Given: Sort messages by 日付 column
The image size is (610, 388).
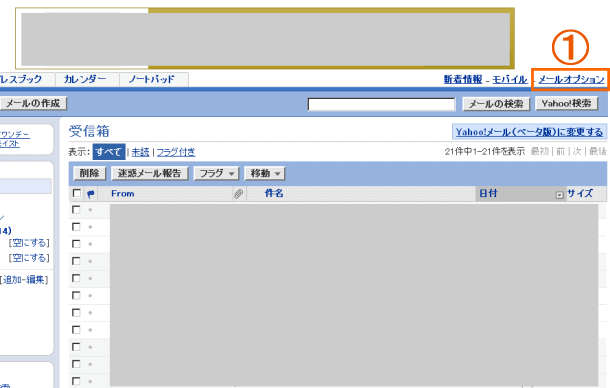Looking at the screenshot, I should [x=488, y=193].
